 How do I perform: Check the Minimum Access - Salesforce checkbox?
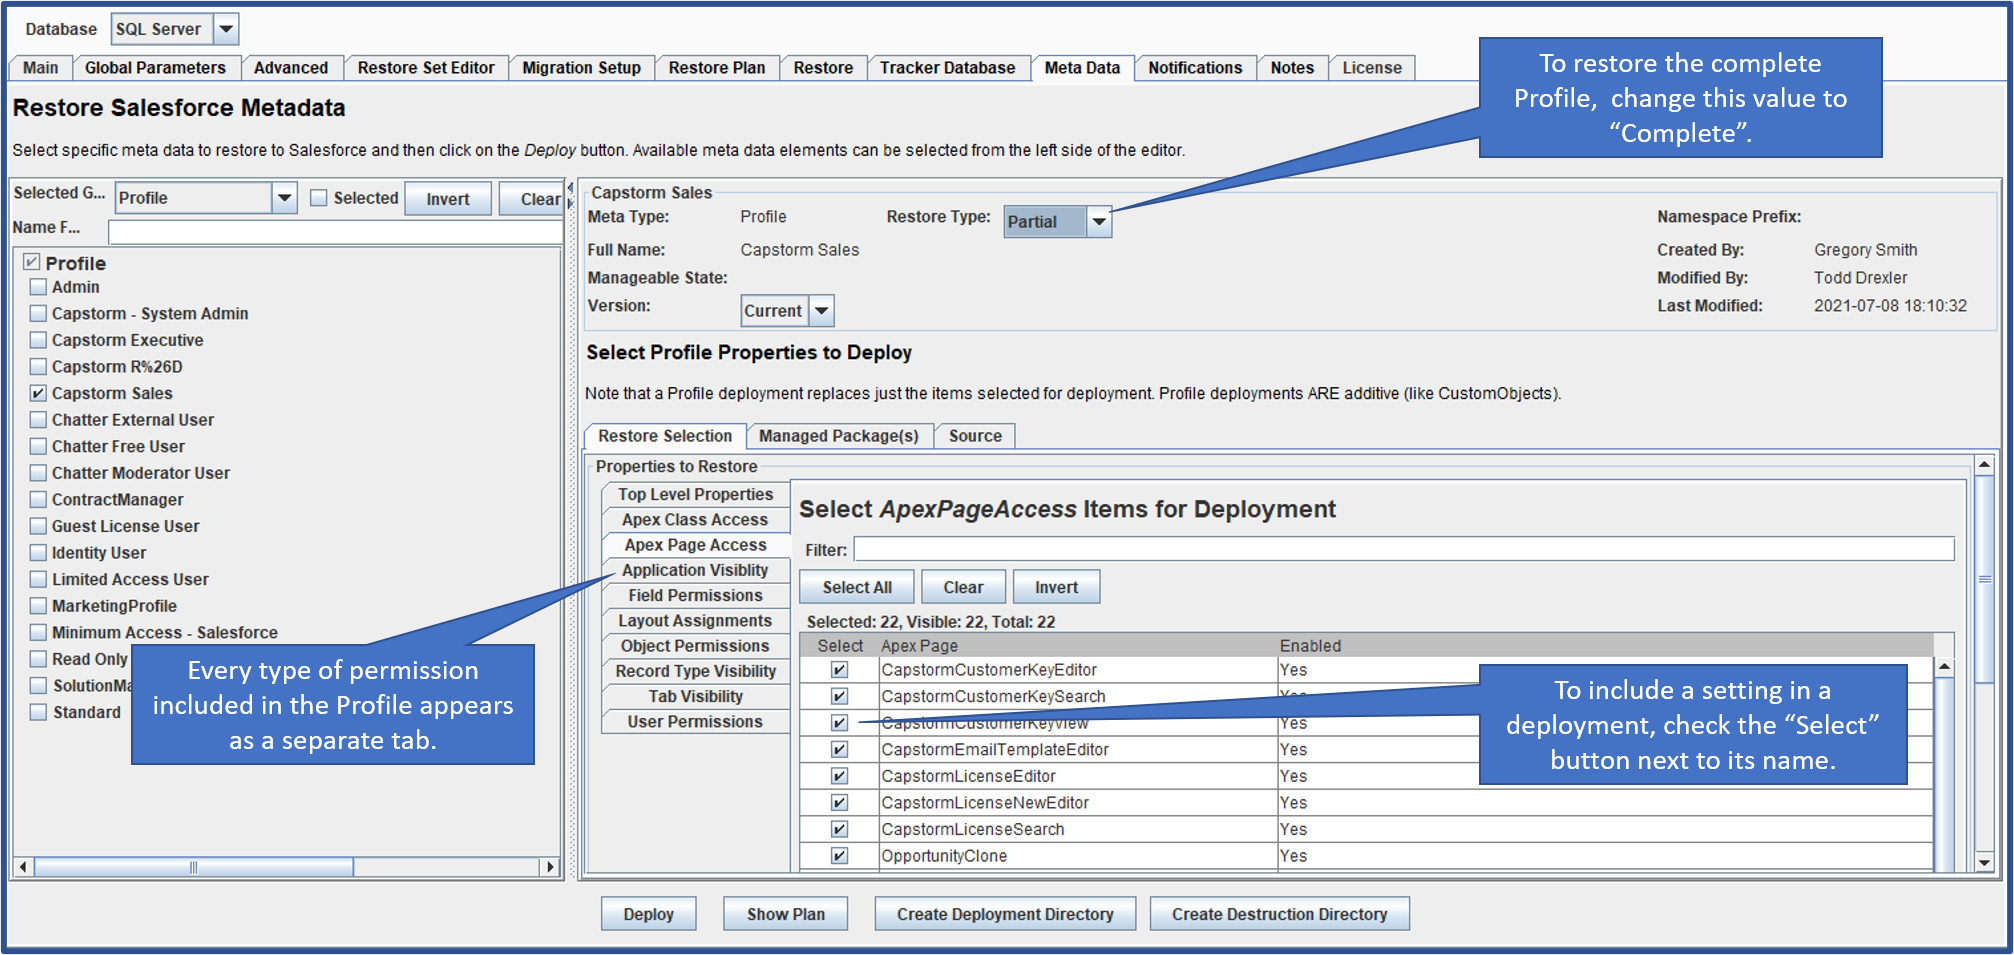[x=38, y=632]
